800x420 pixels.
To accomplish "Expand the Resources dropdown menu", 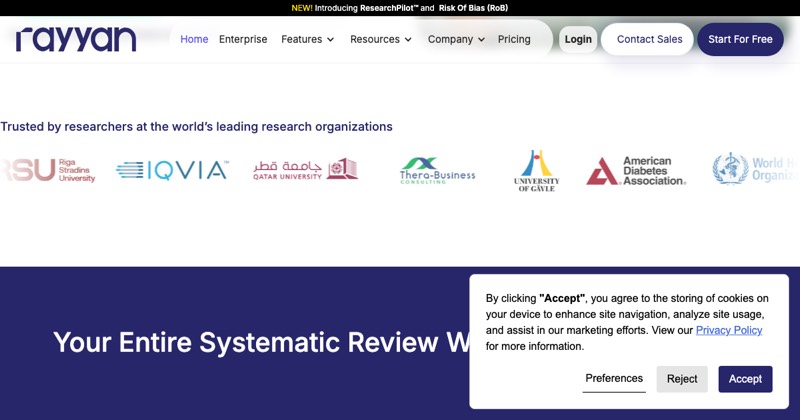I will click(x=381, y=39).
